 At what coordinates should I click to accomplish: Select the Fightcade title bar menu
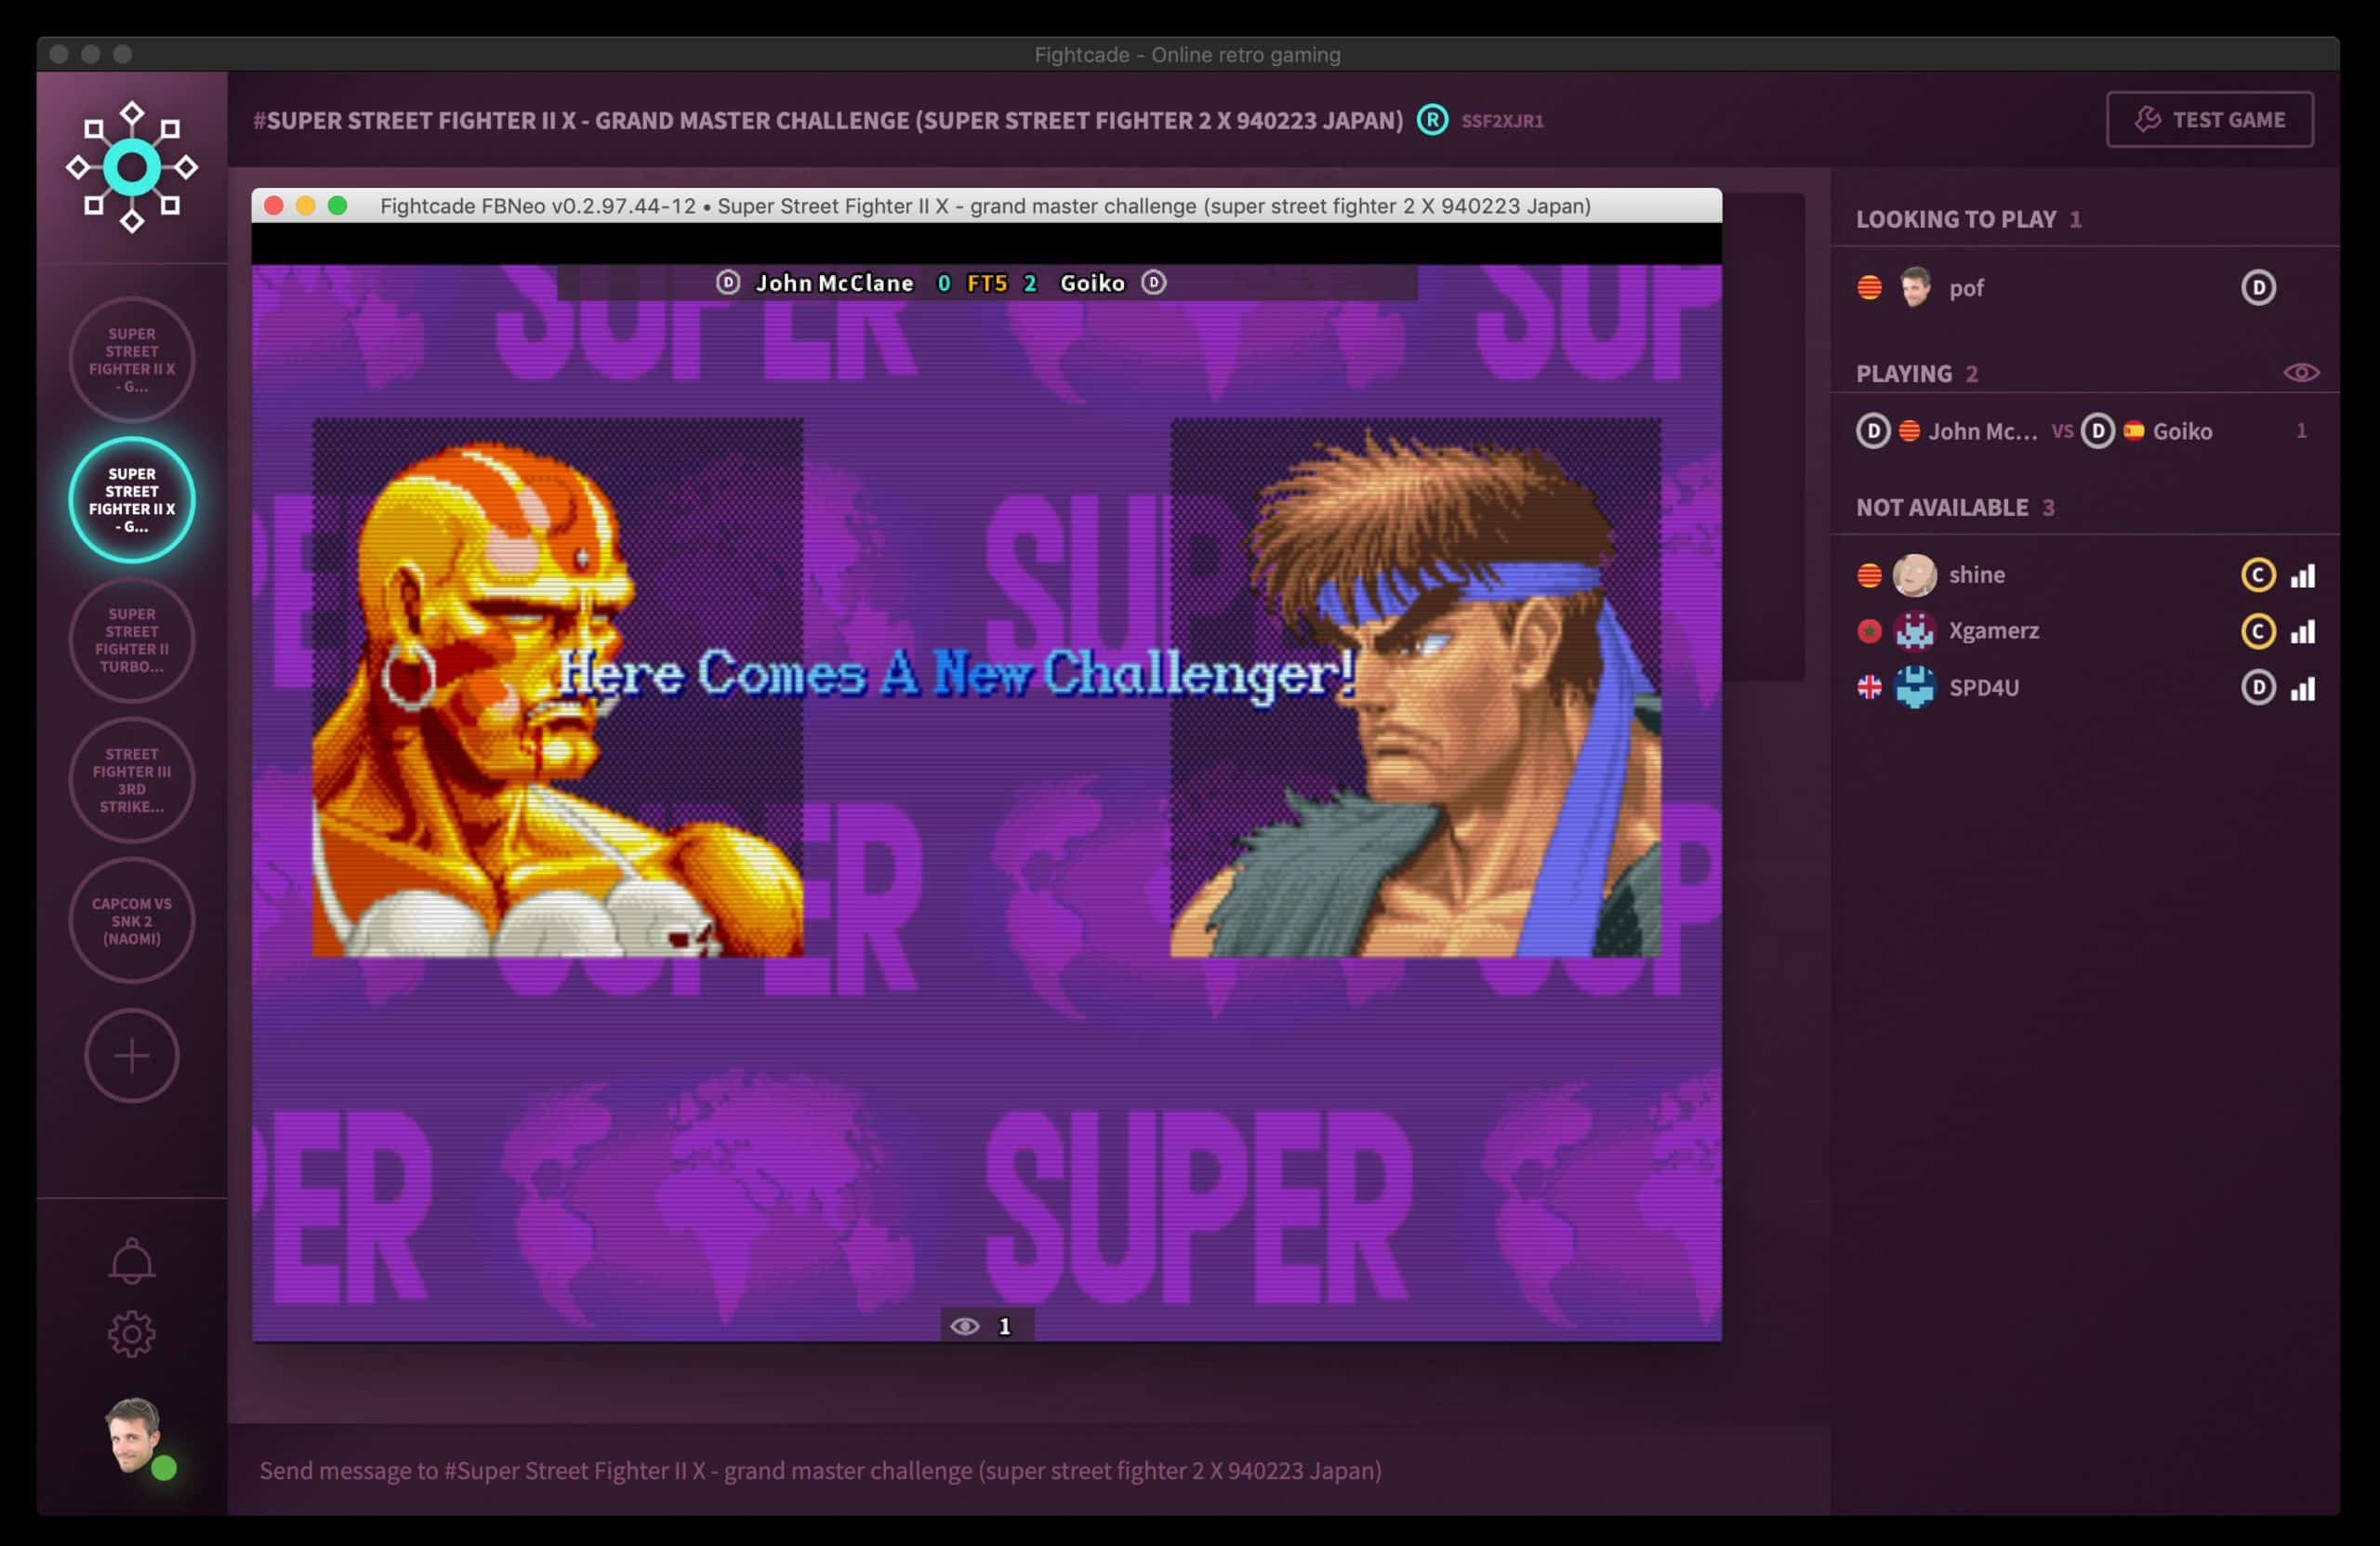coord(1190,52)
